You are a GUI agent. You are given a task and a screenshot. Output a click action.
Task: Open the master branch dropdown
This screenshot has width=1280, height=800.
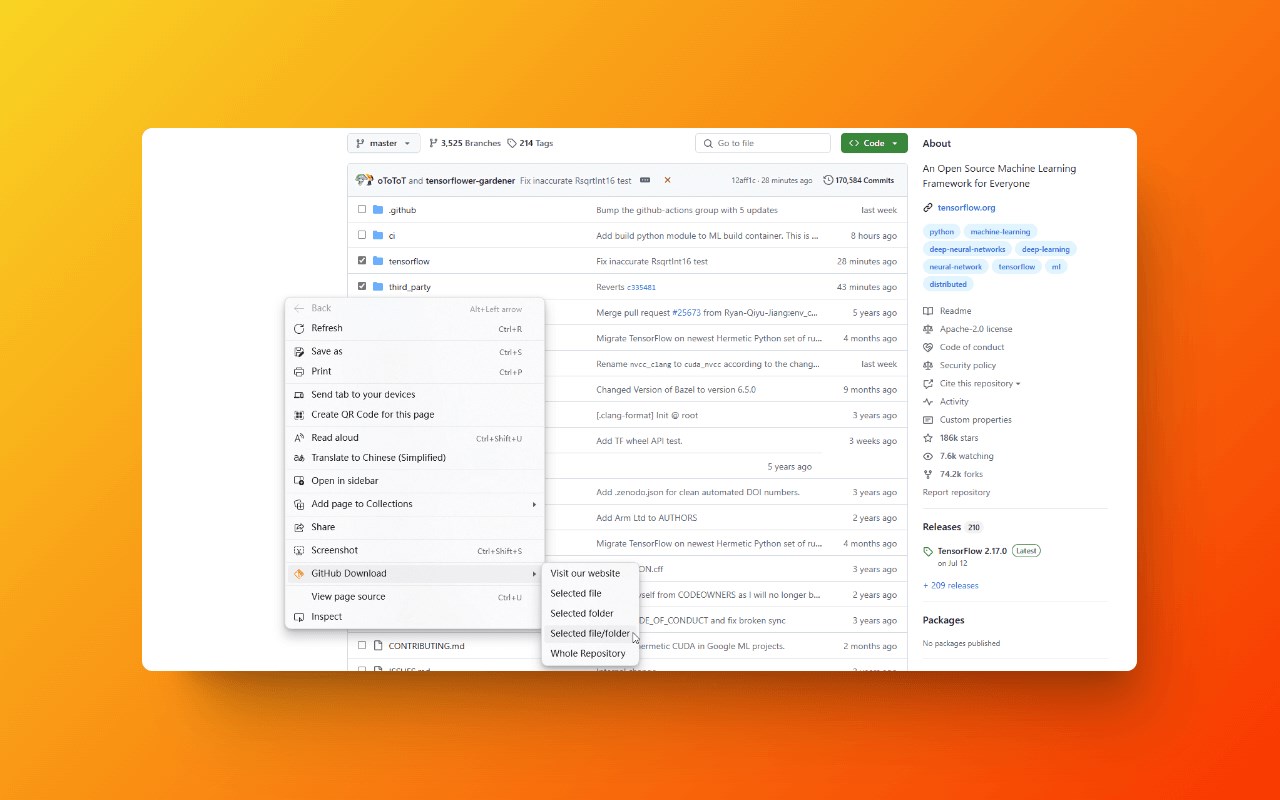(x=384, y=143)
